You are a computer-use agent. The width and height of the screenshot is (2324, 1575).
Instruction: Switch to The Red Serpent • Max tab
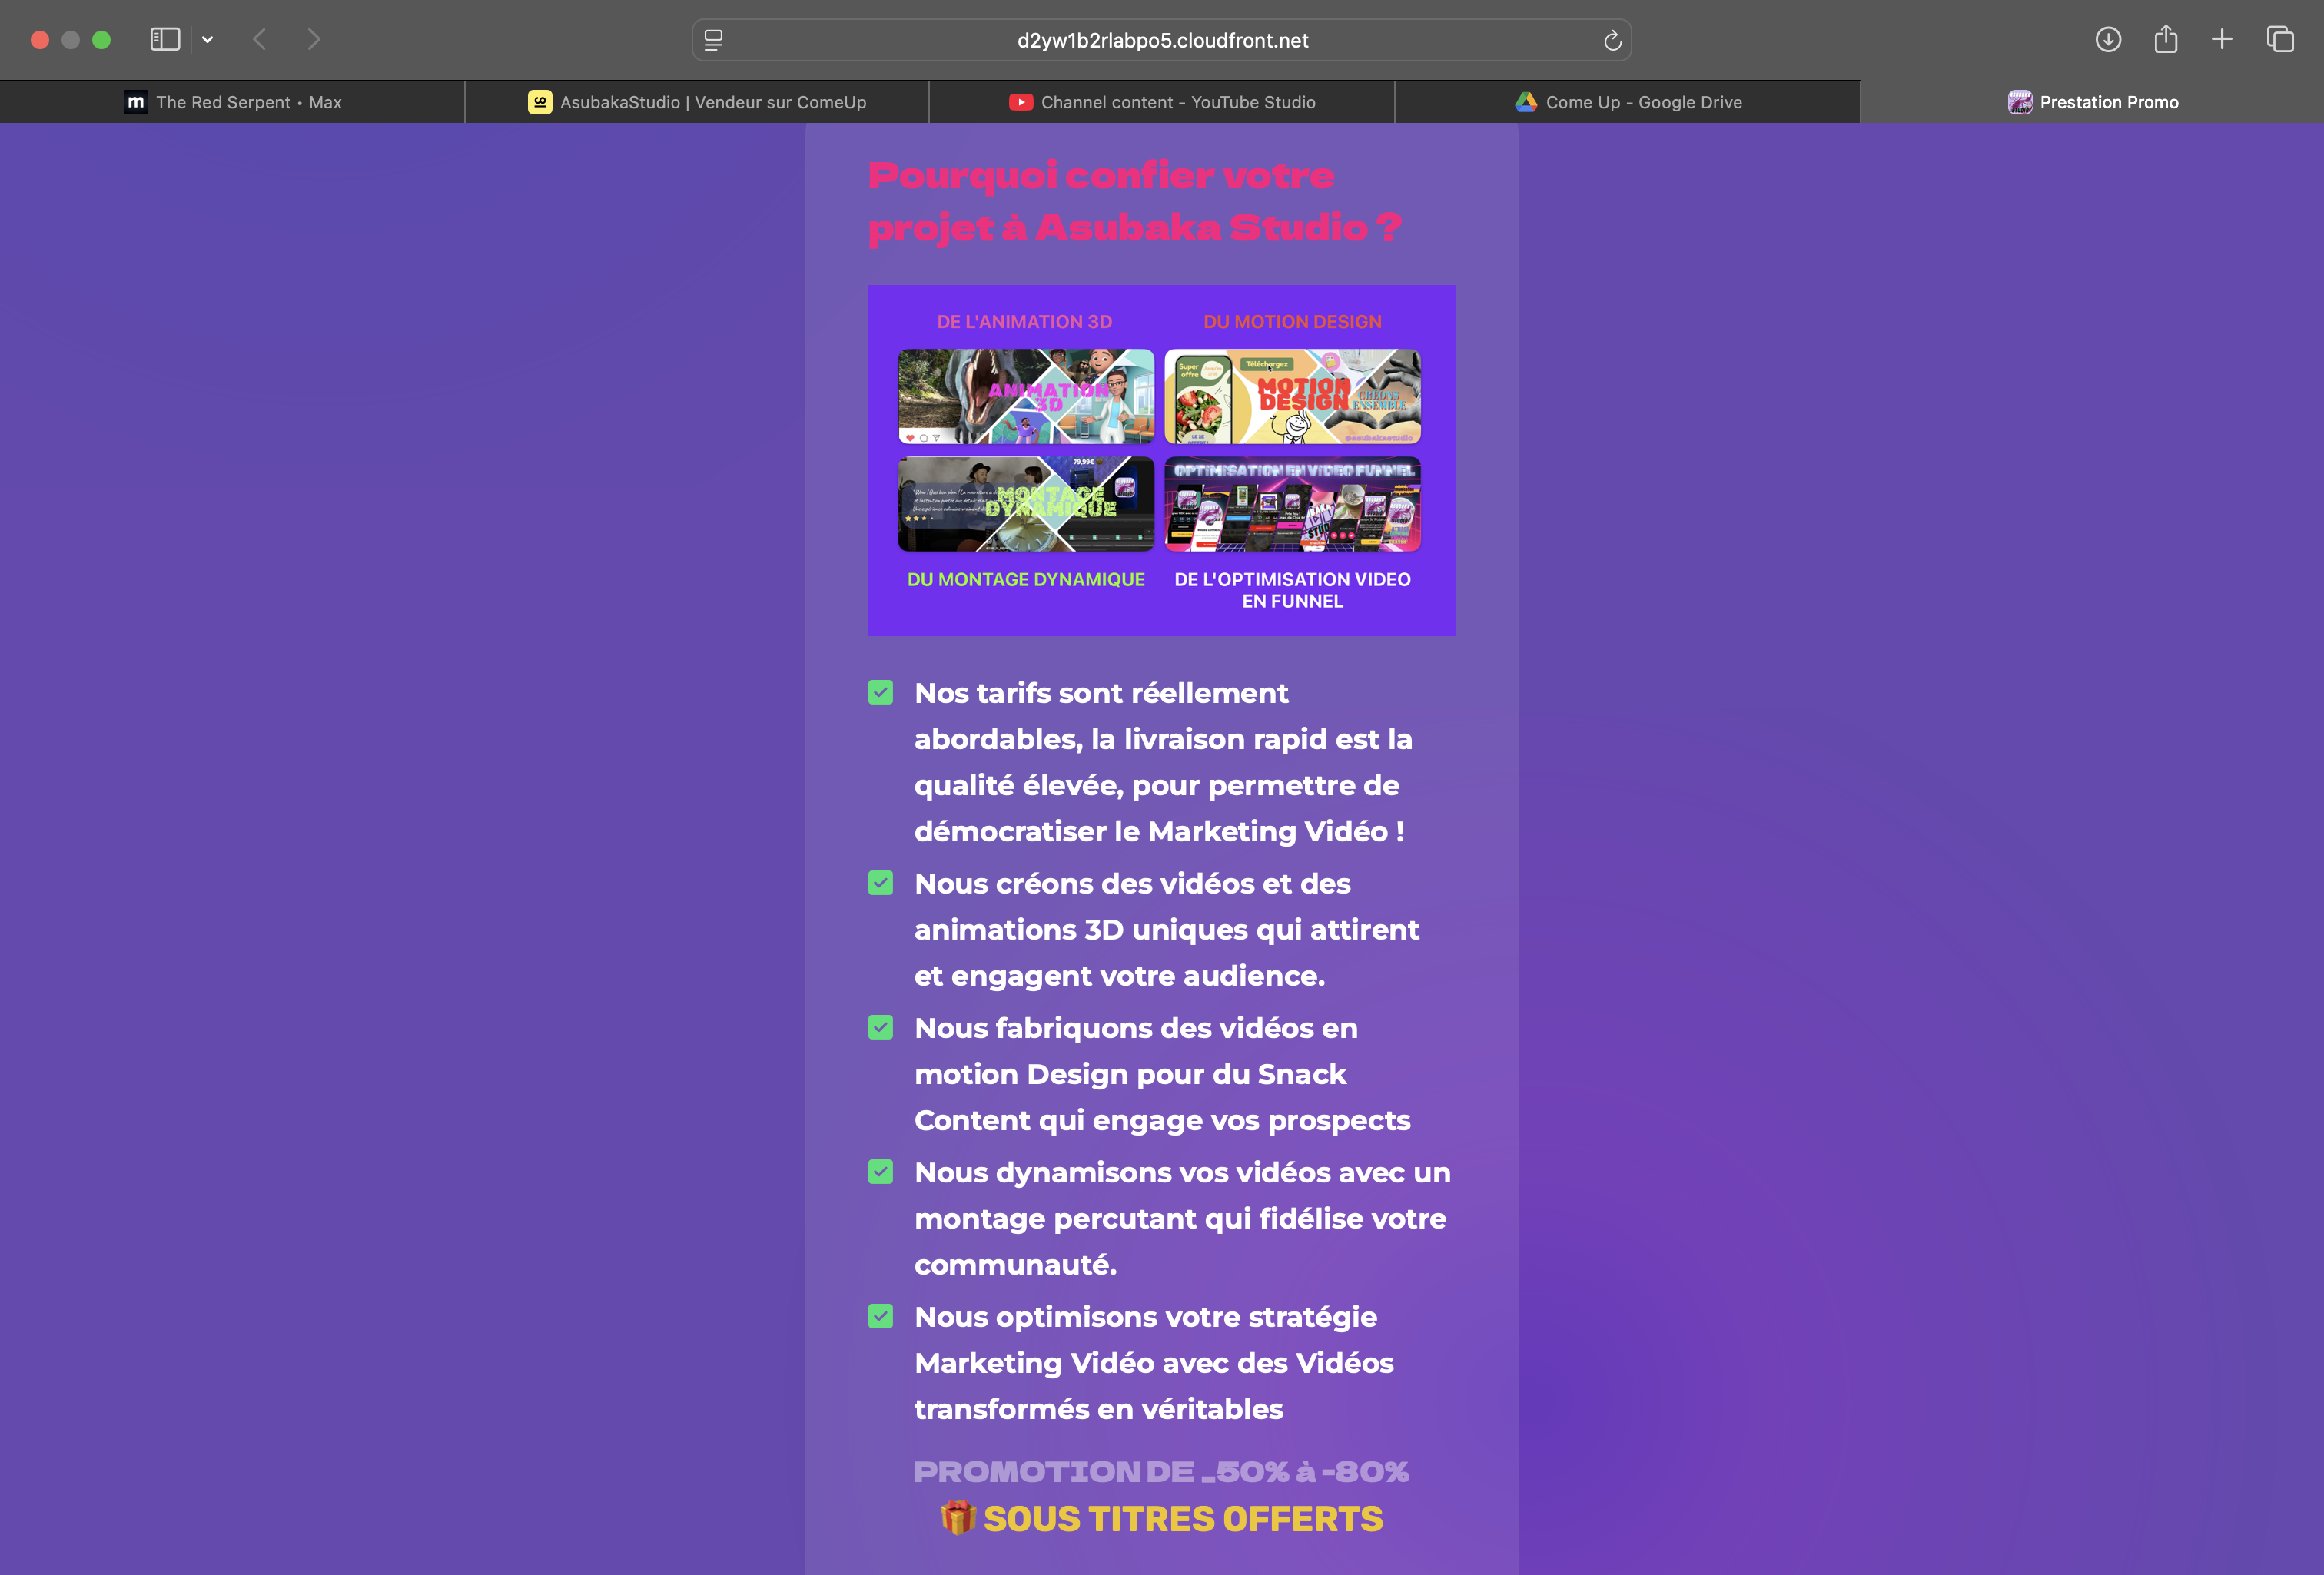(x=232, y=102)
